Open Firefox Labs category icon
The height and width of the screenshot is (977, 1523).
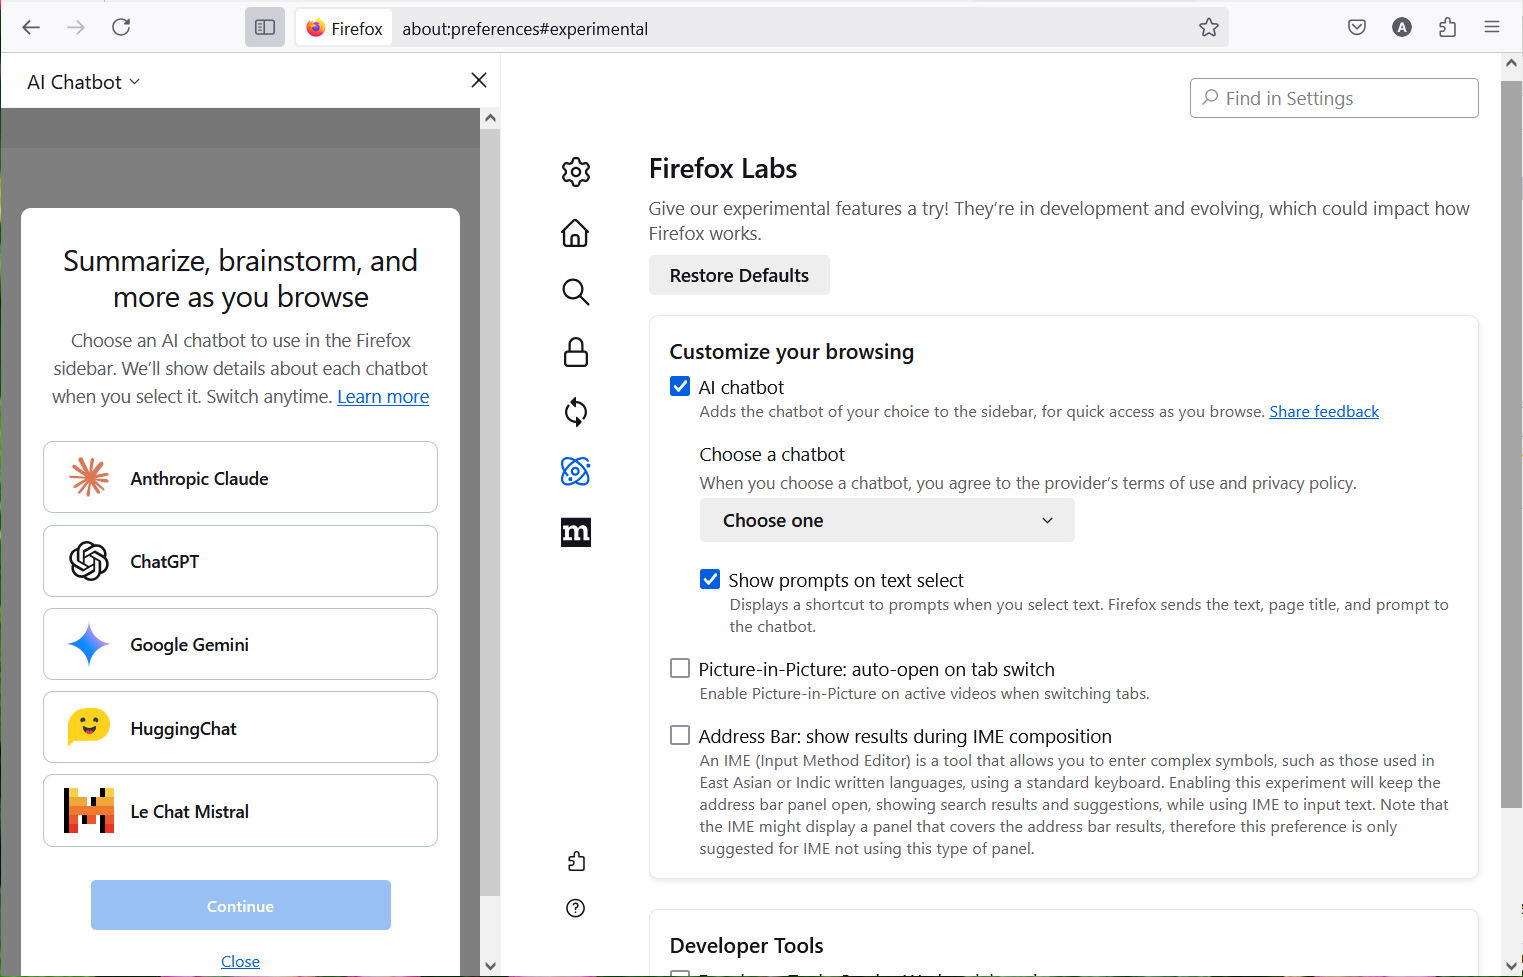(576, 471)
